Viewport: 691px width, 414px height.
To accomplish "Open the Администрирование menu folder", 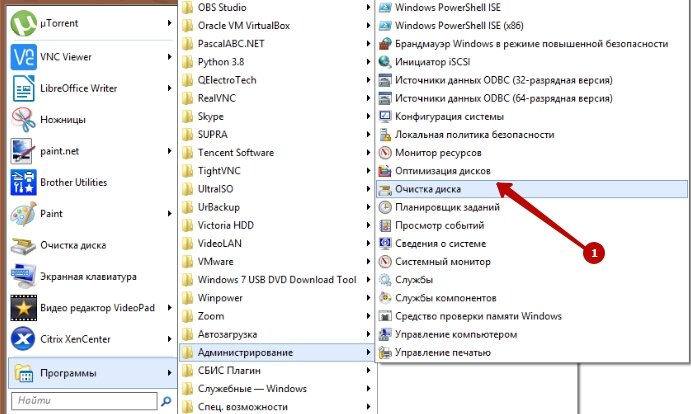I will click(x=277, y=352).
